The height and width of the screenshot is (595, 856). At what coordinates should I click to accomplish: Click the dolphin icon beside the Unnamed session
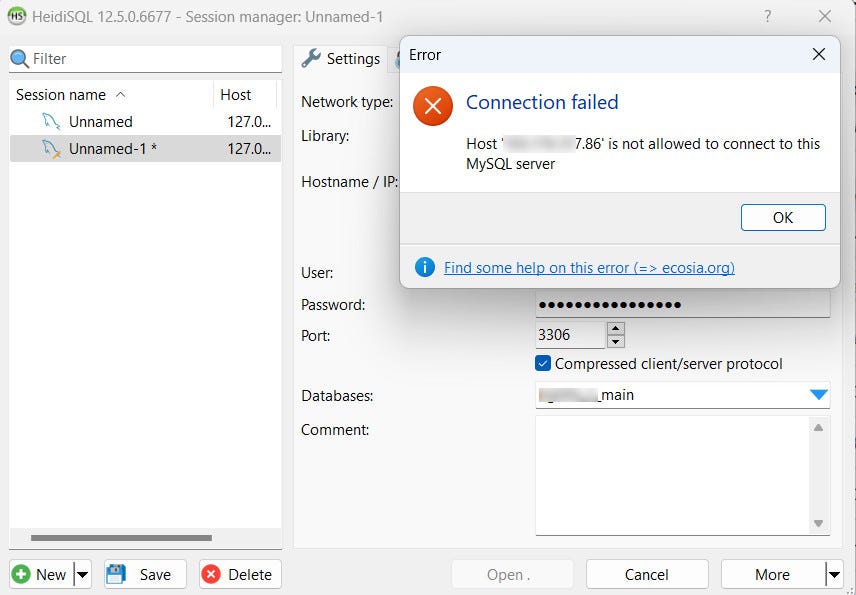coord(51,121)
